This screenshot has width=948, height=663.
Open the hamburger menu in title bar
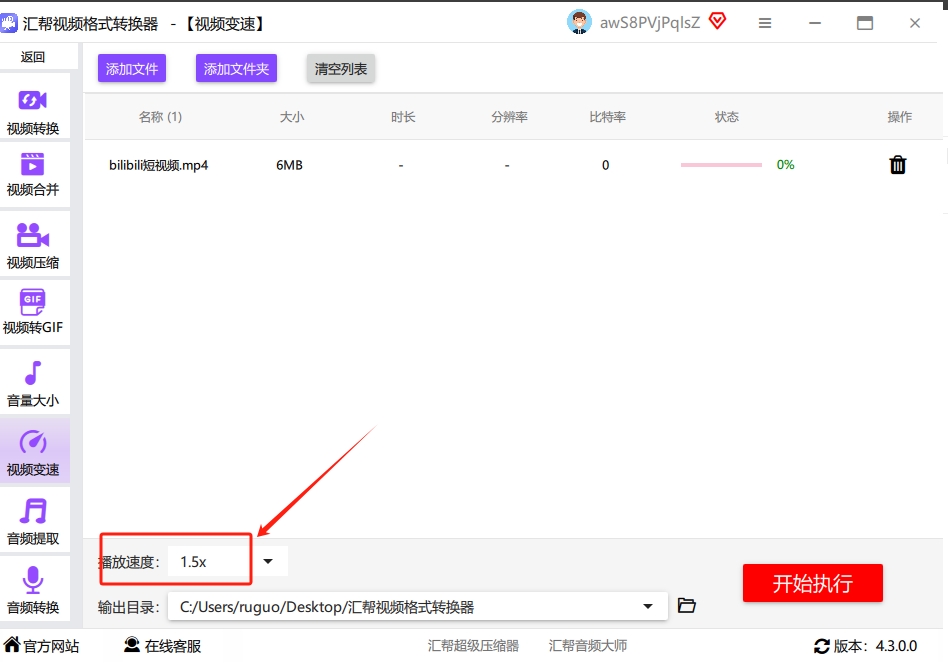coord(765,23)
